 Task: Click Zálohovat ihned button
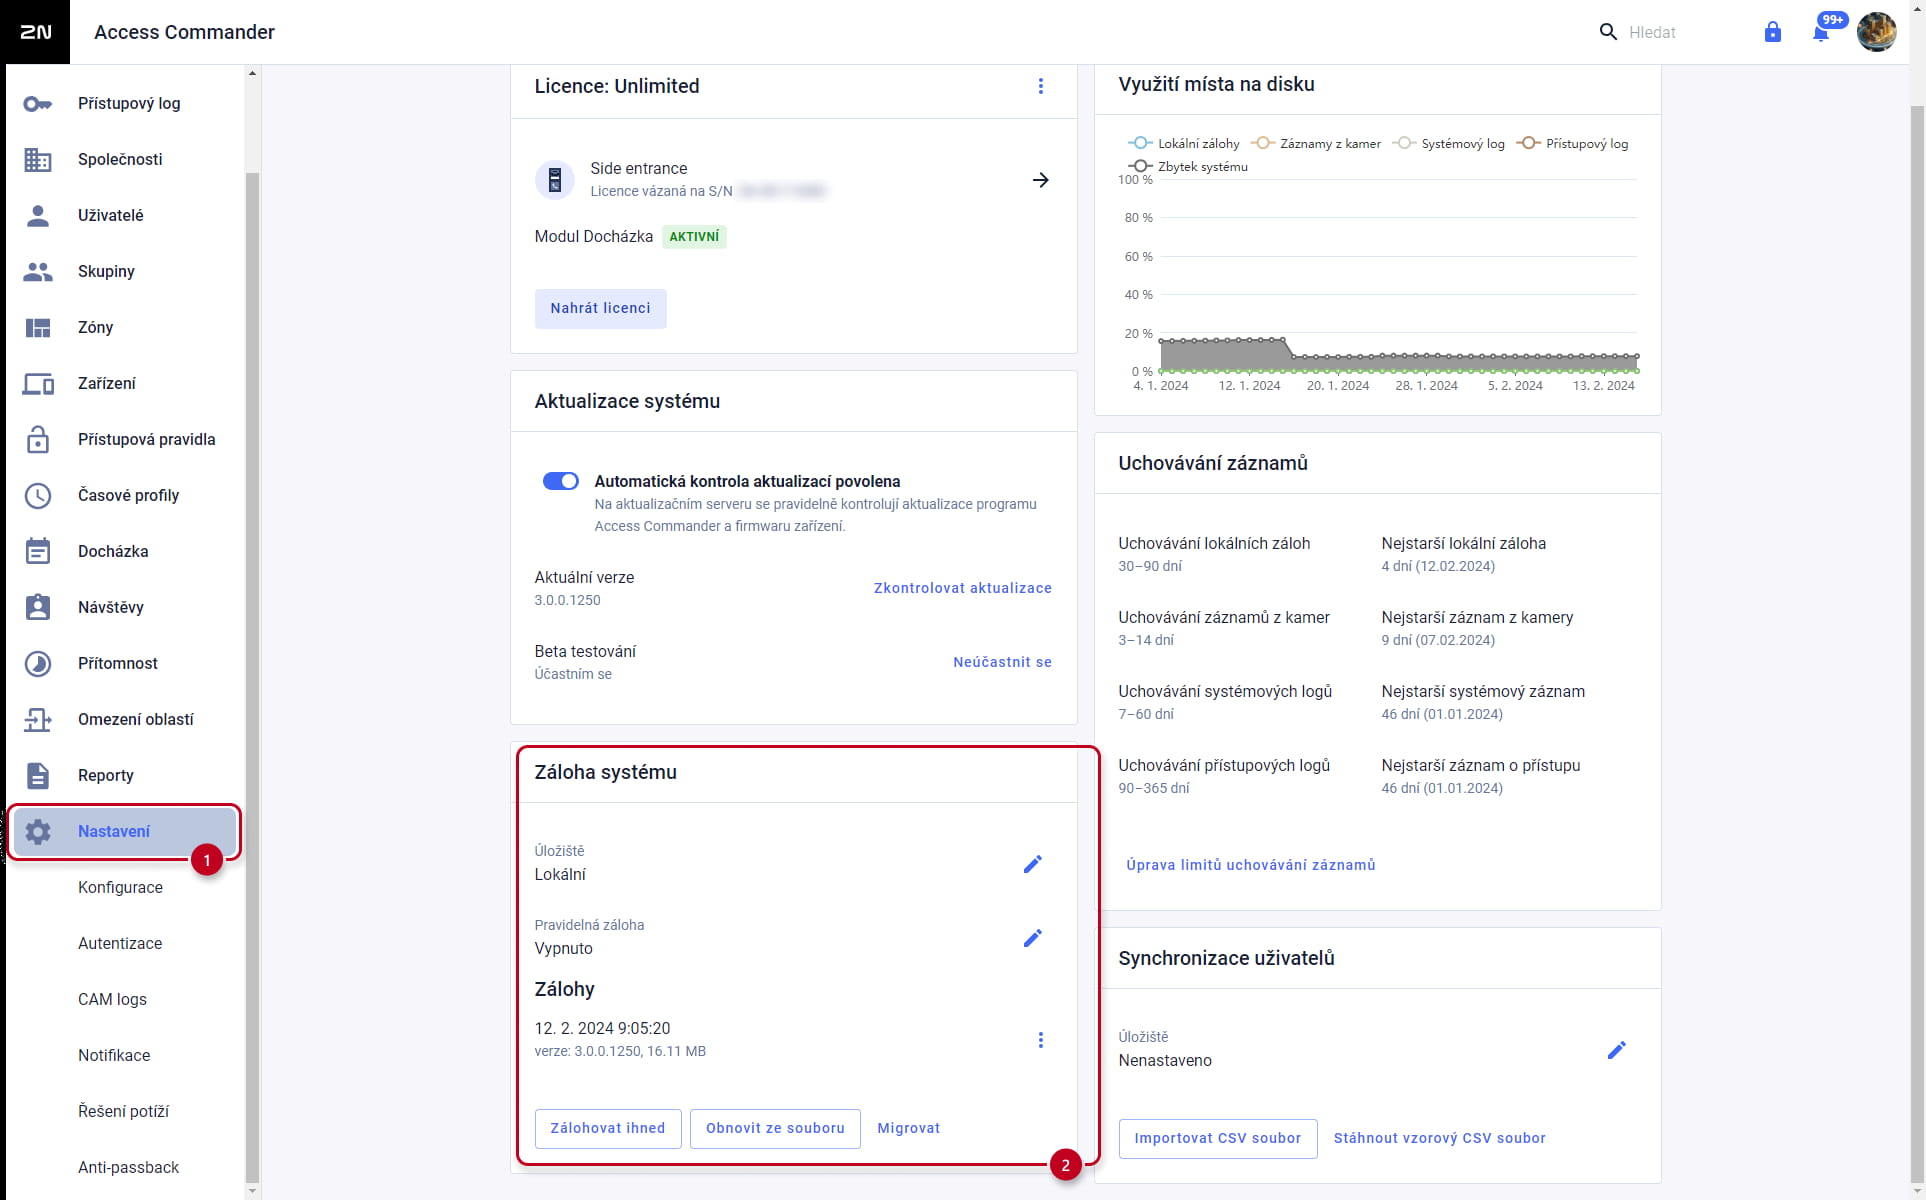(608, 1128)
